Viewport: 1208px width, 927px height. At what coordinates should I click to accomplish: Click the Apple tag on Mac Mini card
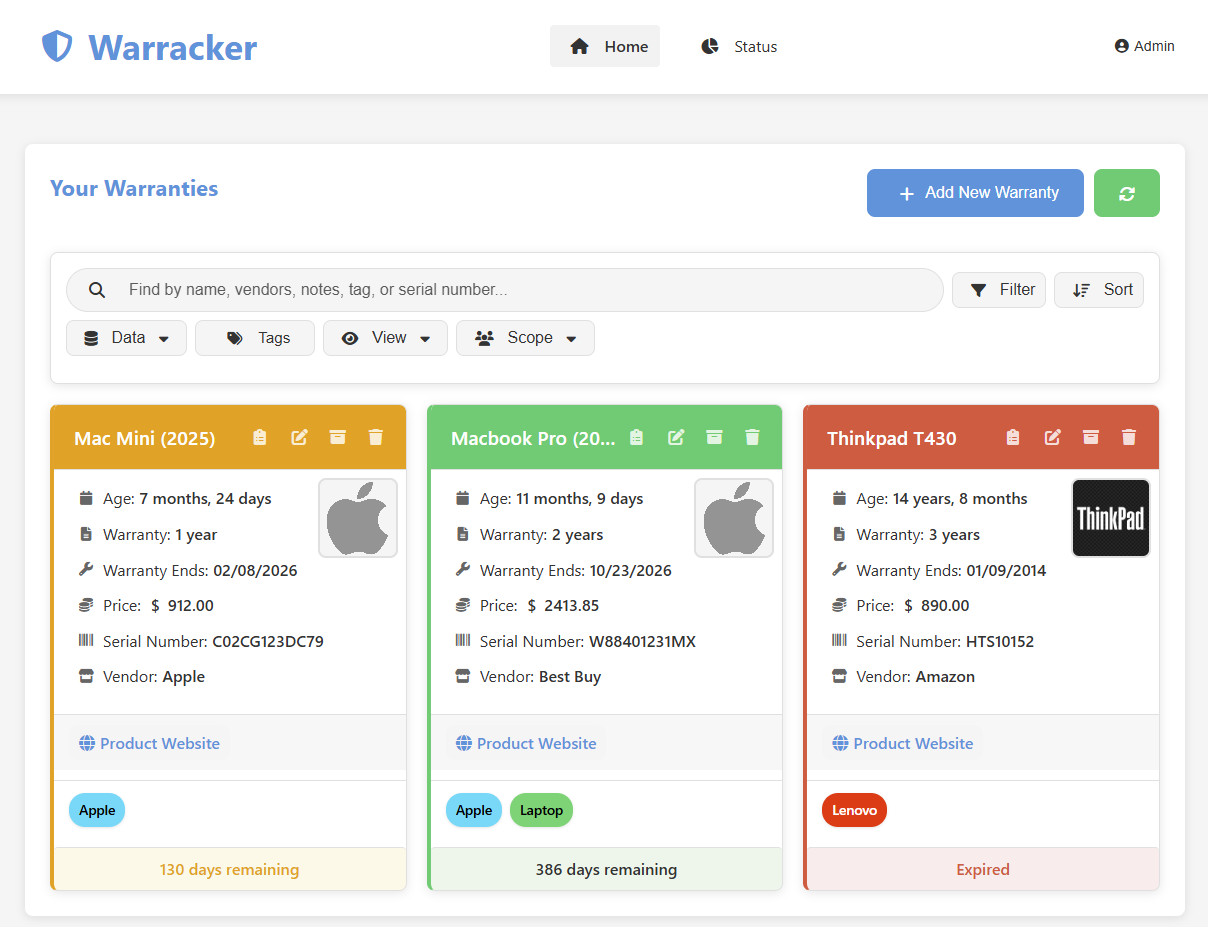[97, 810]
